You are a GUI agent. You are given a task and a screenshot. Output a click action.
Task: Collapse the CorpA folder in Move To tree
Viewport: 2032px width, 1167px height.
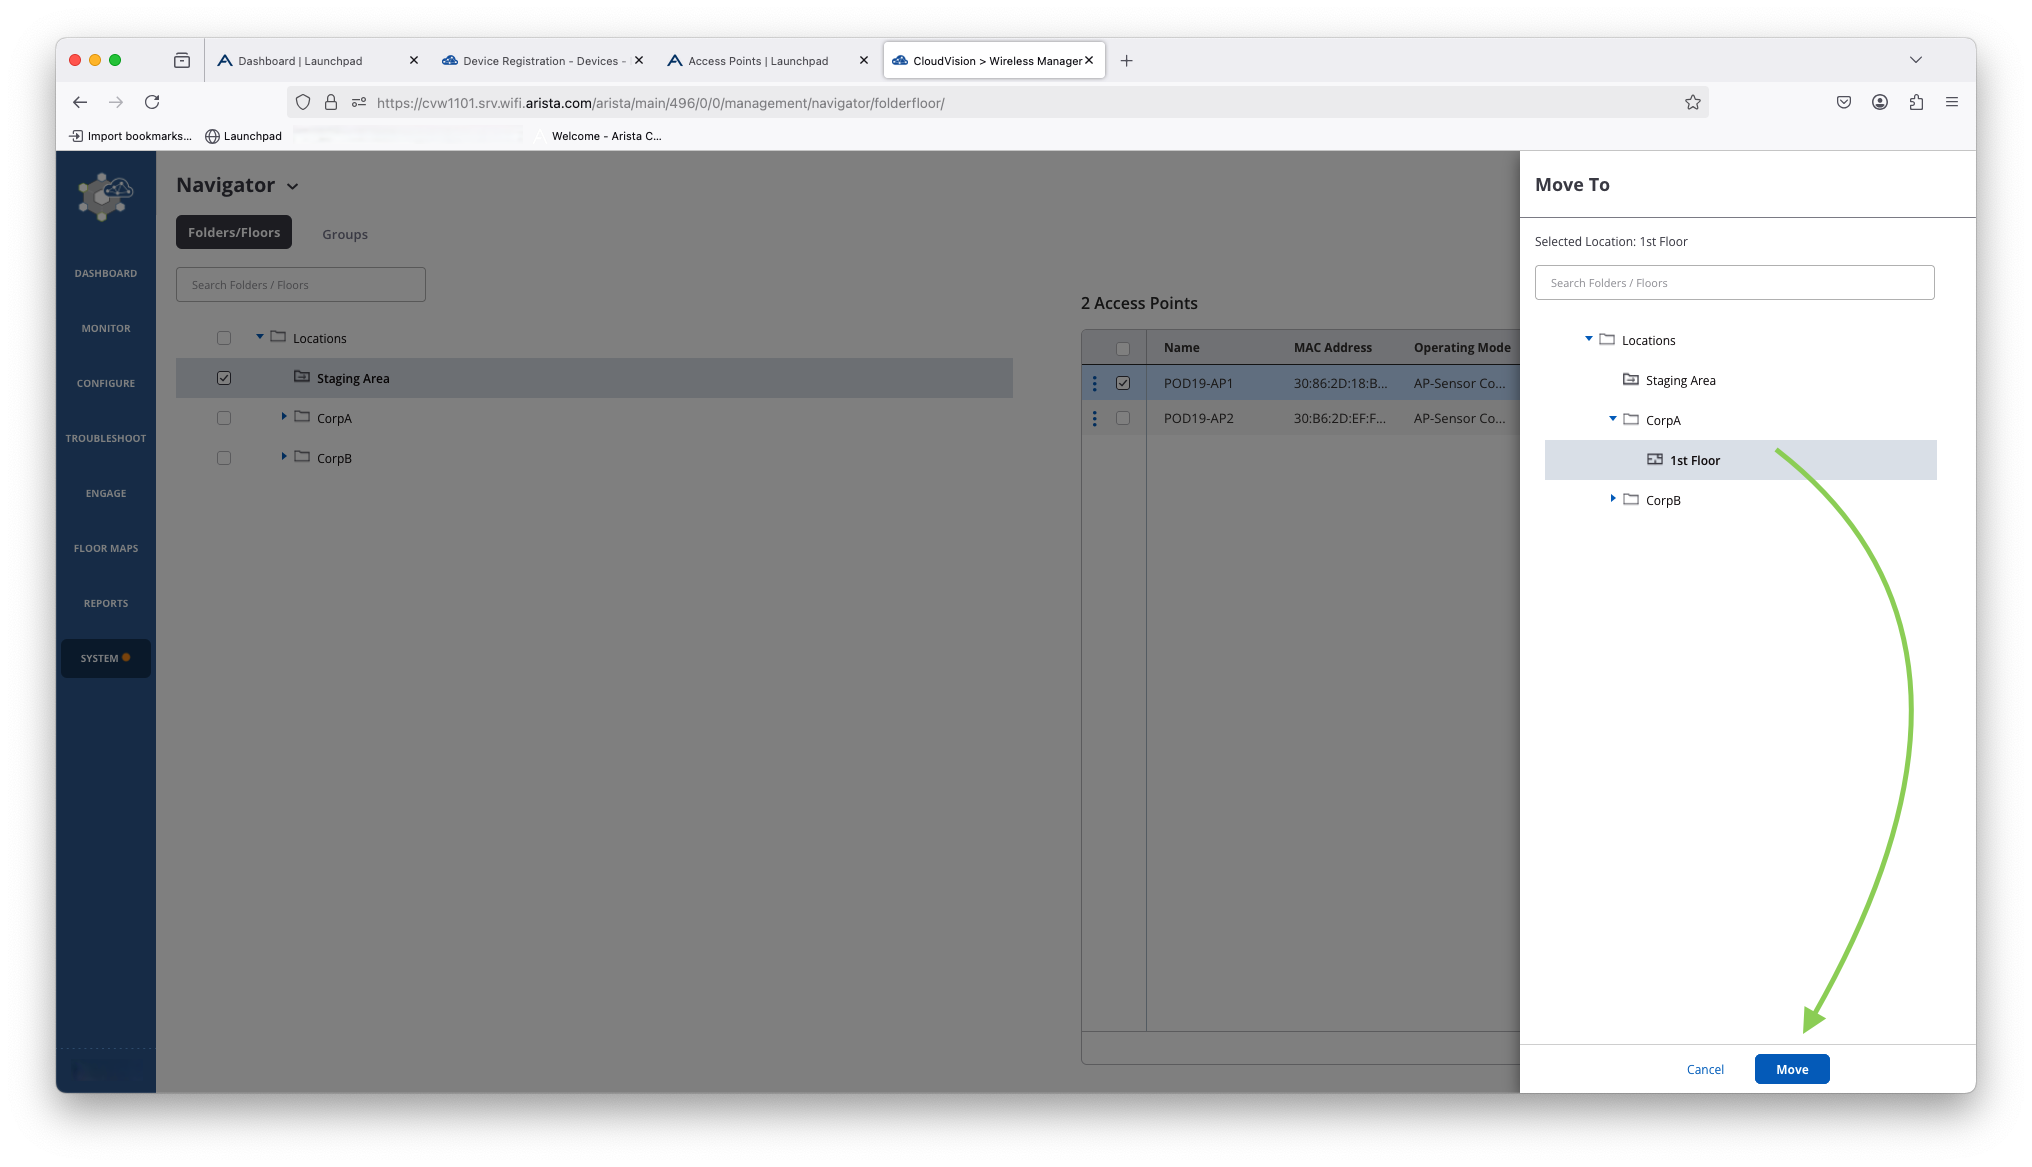click(1612, 419)
